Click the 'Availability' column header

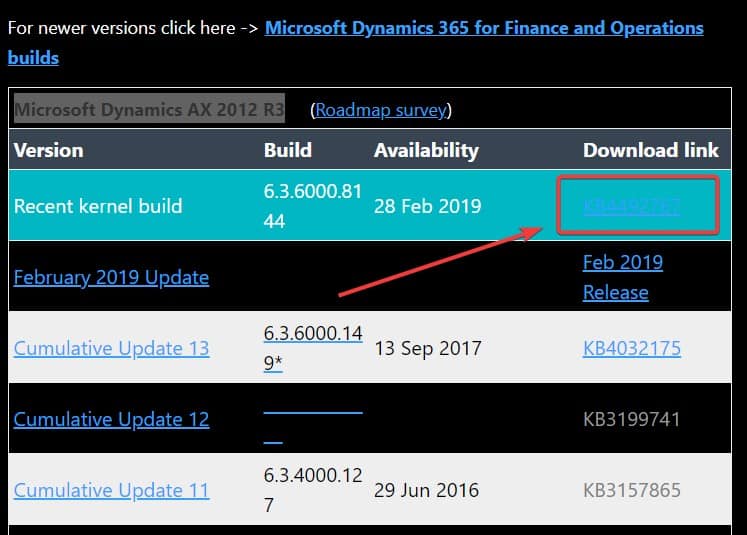click(426, 151)
